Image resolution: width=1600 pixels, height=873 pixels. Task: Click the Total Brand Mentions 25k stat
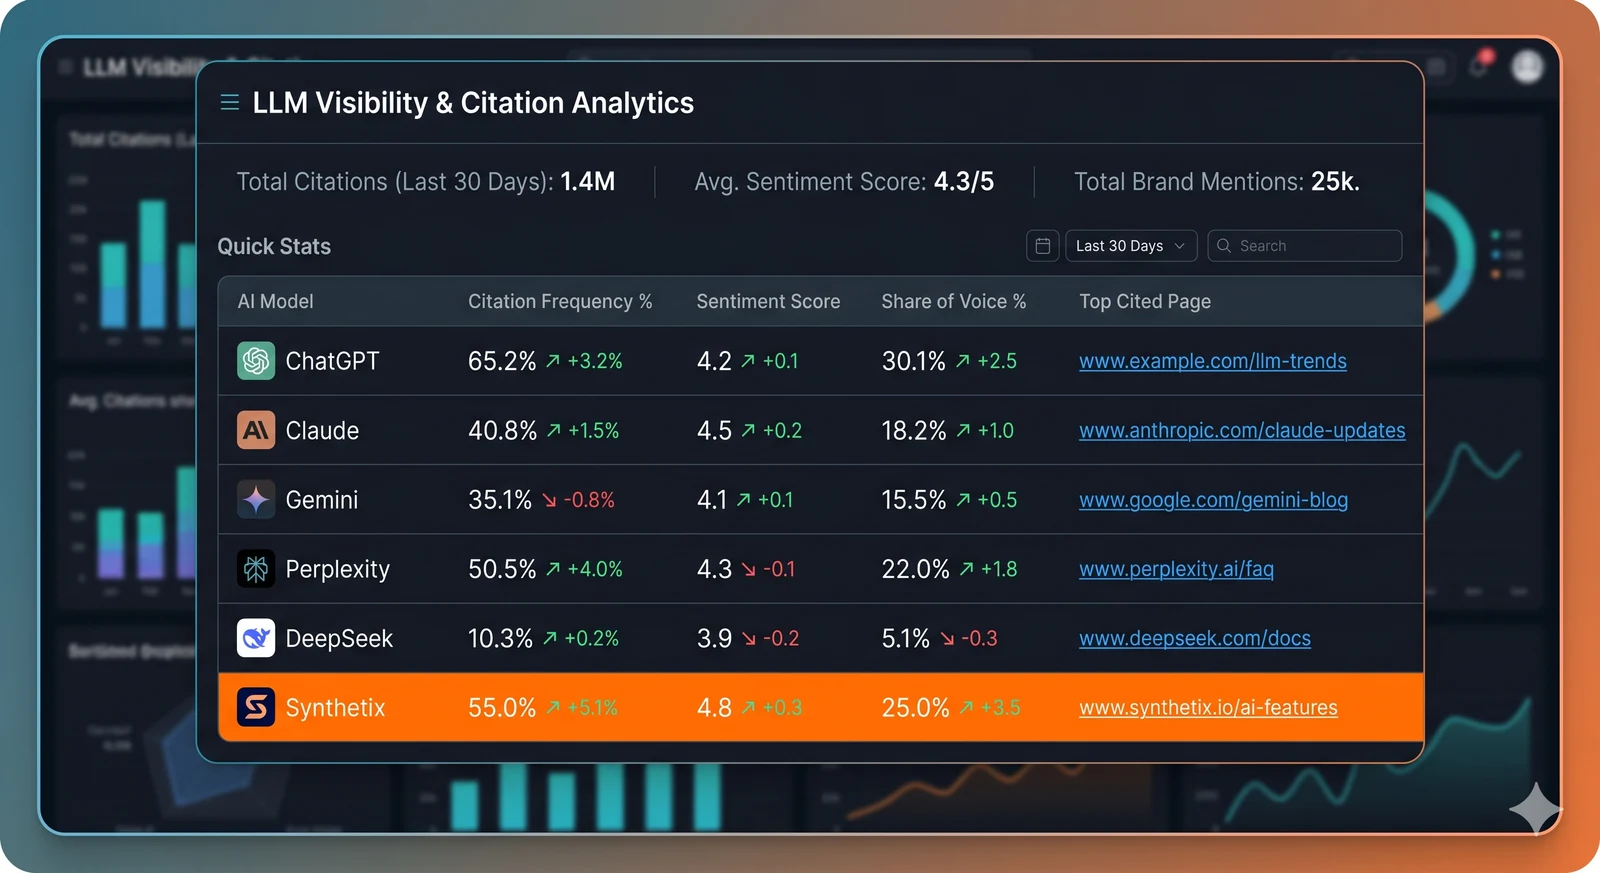[x=1217, y=181]
